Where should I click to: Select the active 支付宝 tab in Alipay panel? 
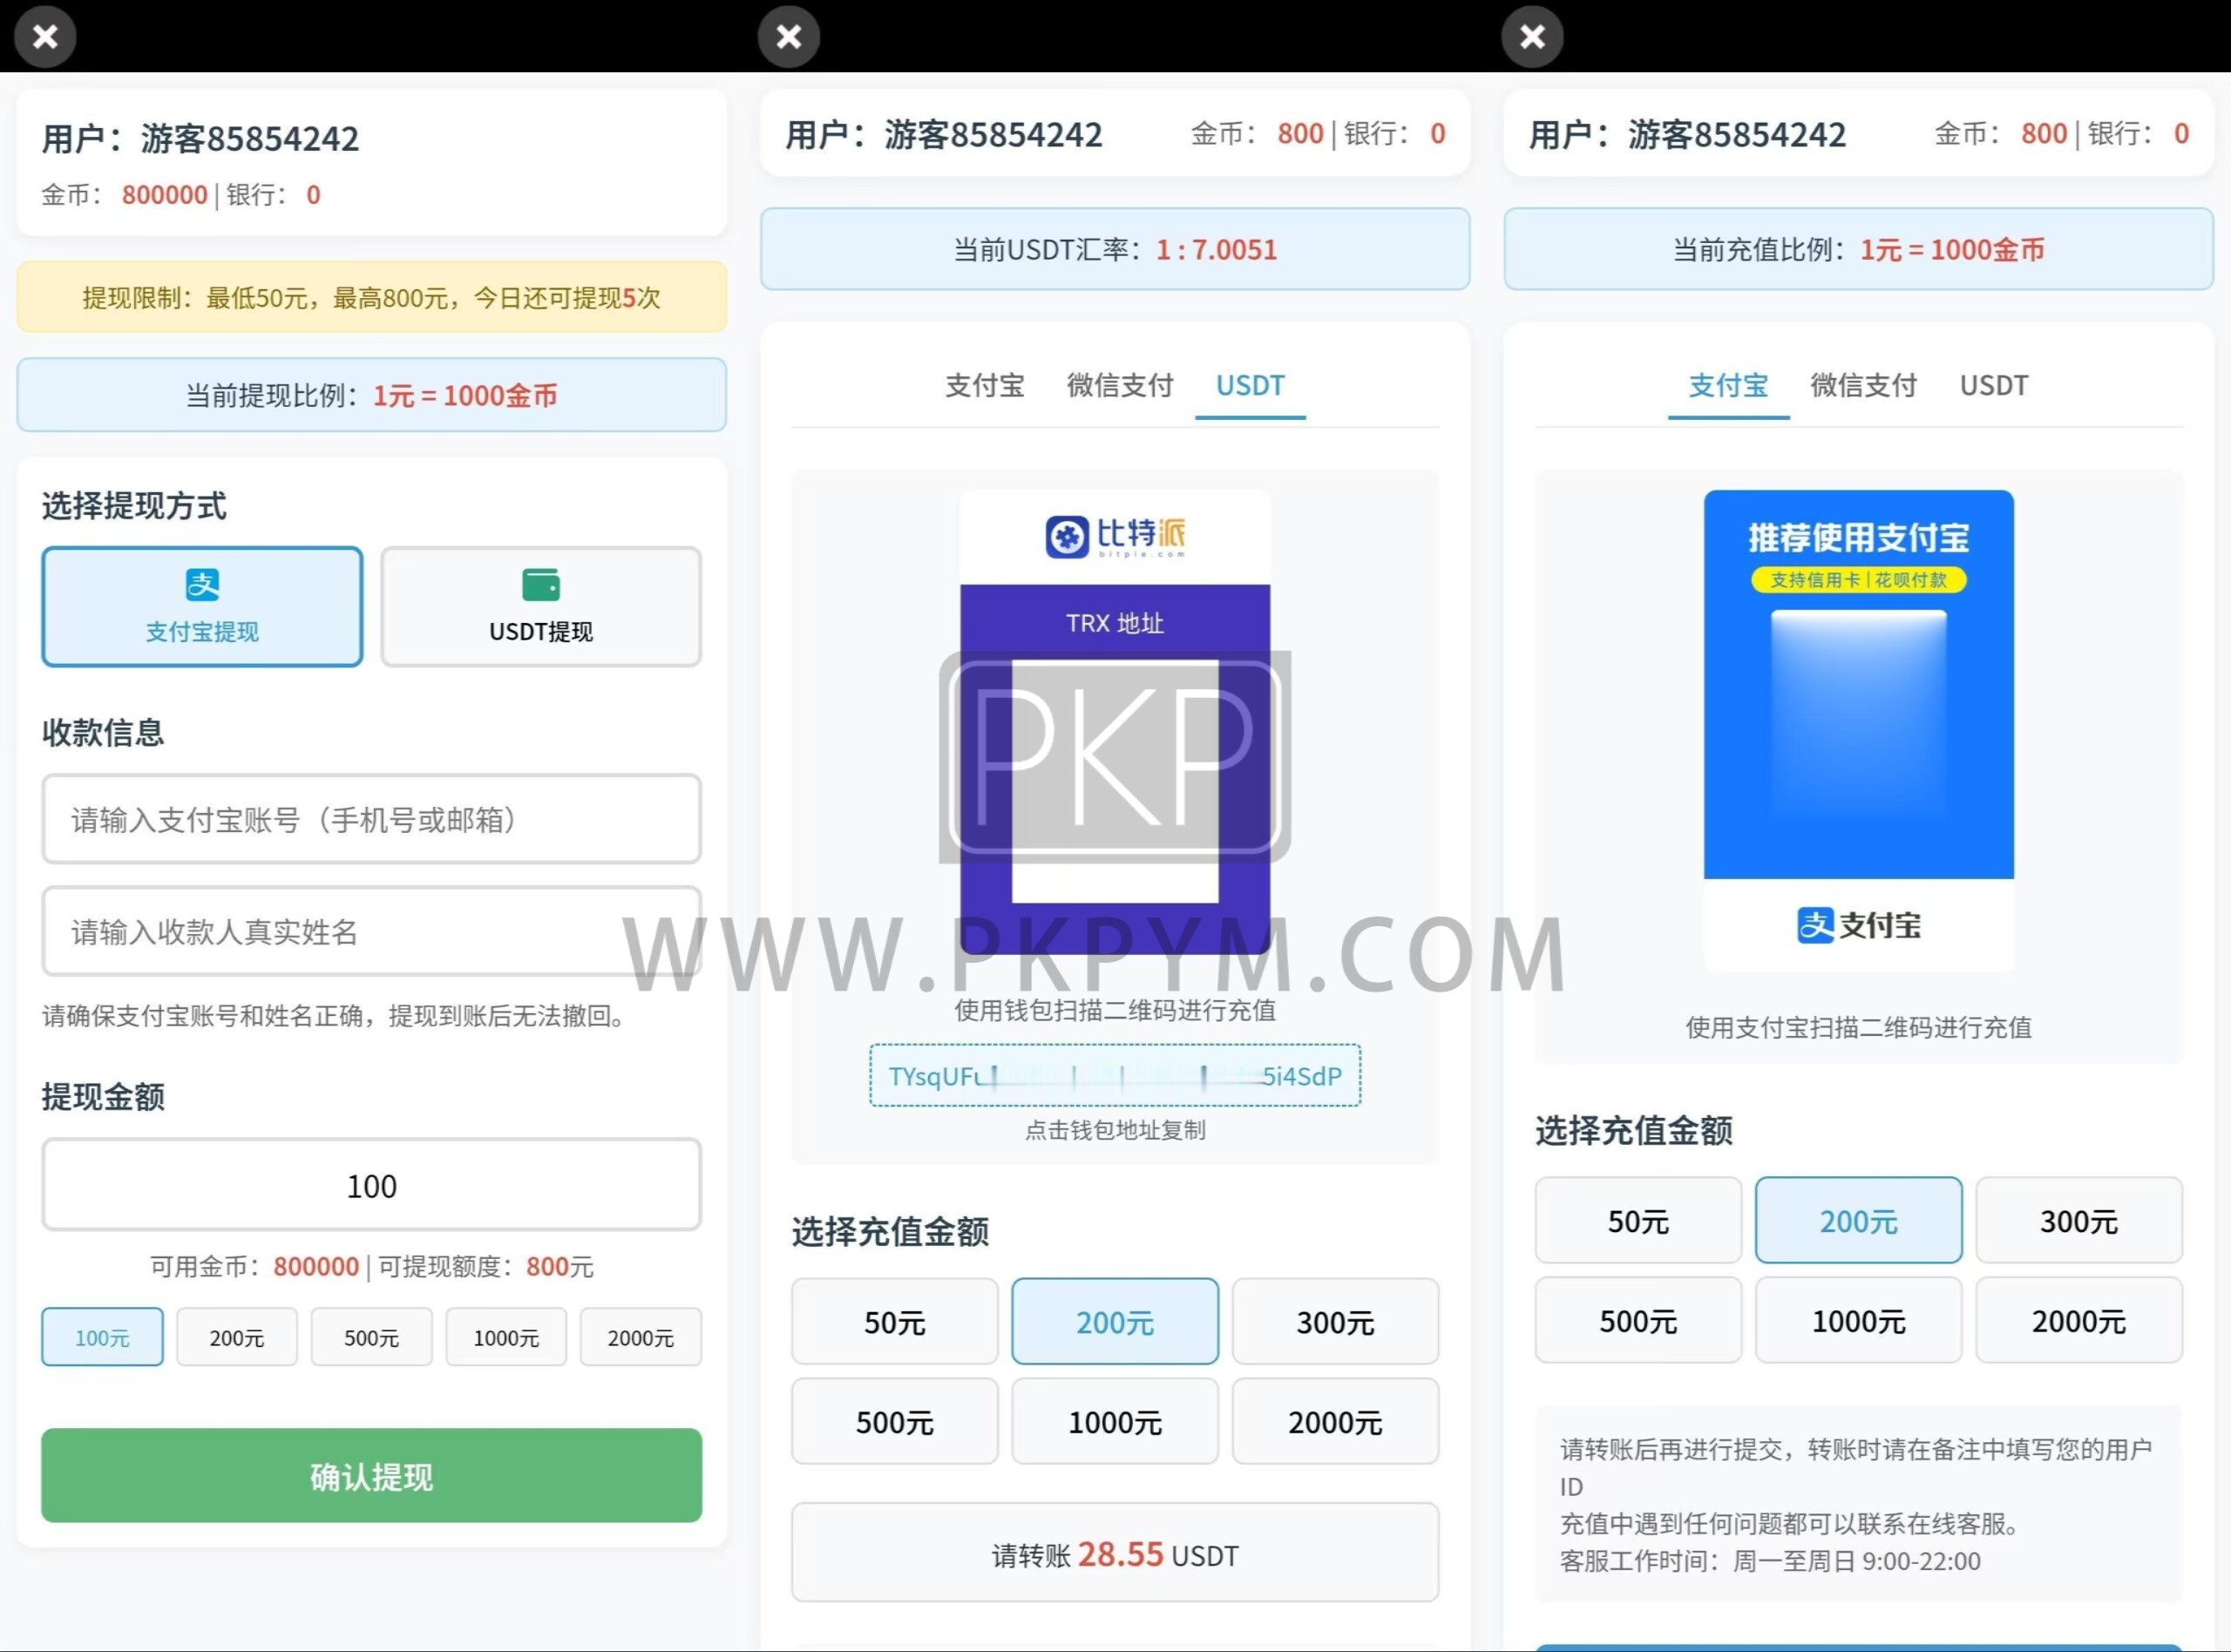[x=1728, y=386]
